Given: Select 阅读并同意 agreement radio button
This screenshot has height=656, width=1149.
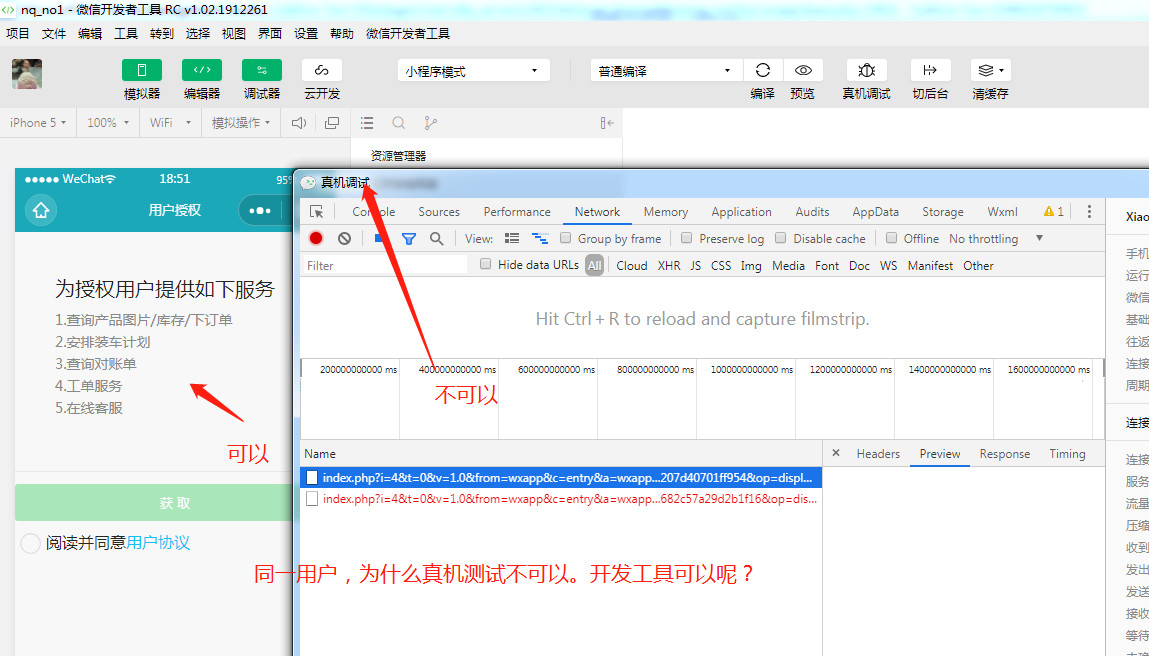Looking at the screenshot, I should pyautogui.click(x=30, y=544).
